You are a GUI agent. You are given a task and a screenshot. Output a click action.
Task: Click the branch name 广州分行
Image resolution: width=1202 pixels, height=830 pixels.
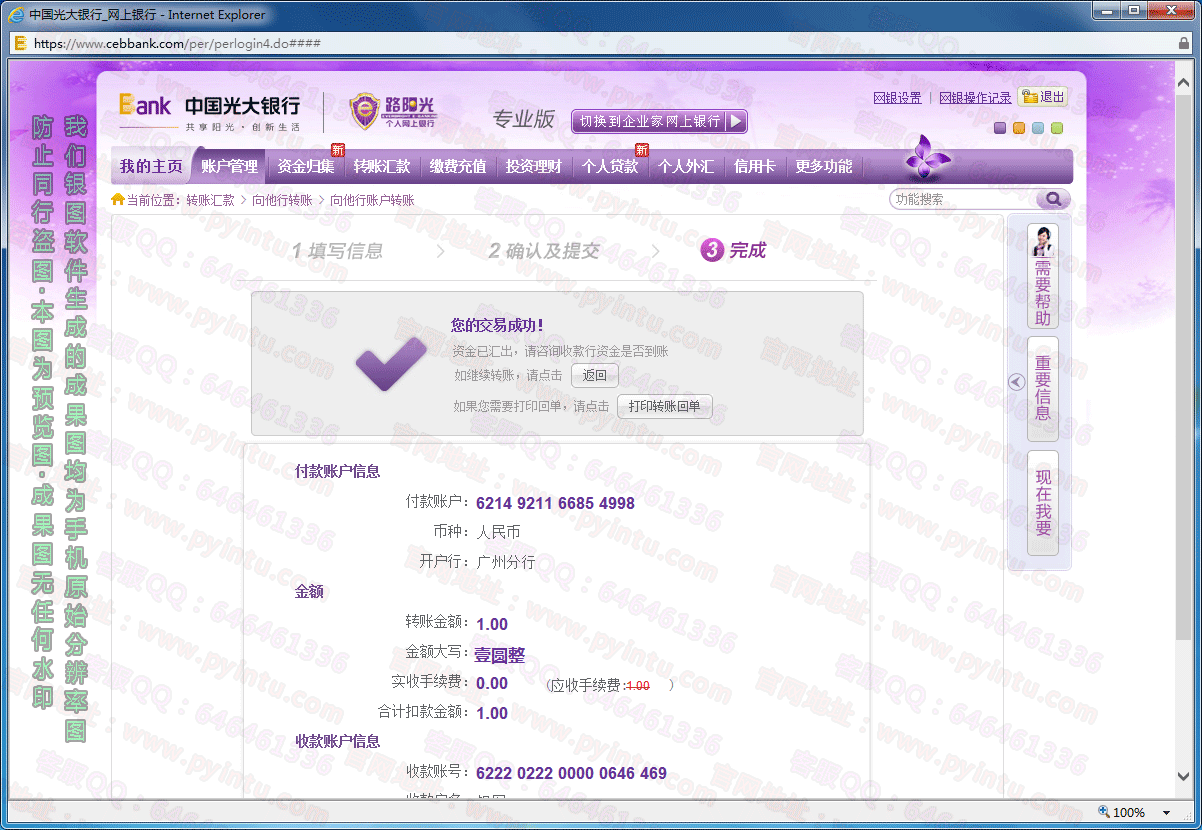(506, 562)
